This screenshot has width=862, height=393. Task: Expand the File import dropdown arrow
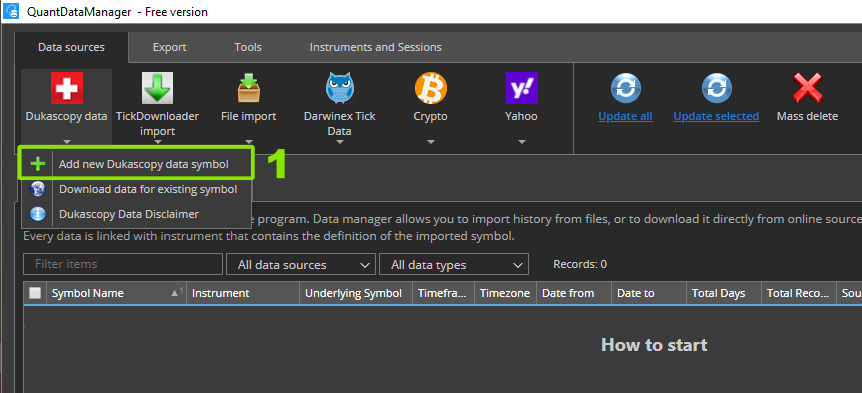[248, 142]
